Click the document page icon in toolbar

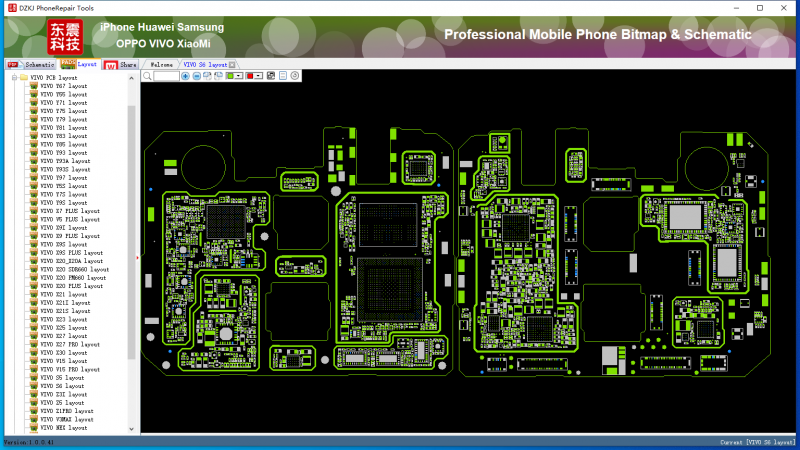[284, 76]
